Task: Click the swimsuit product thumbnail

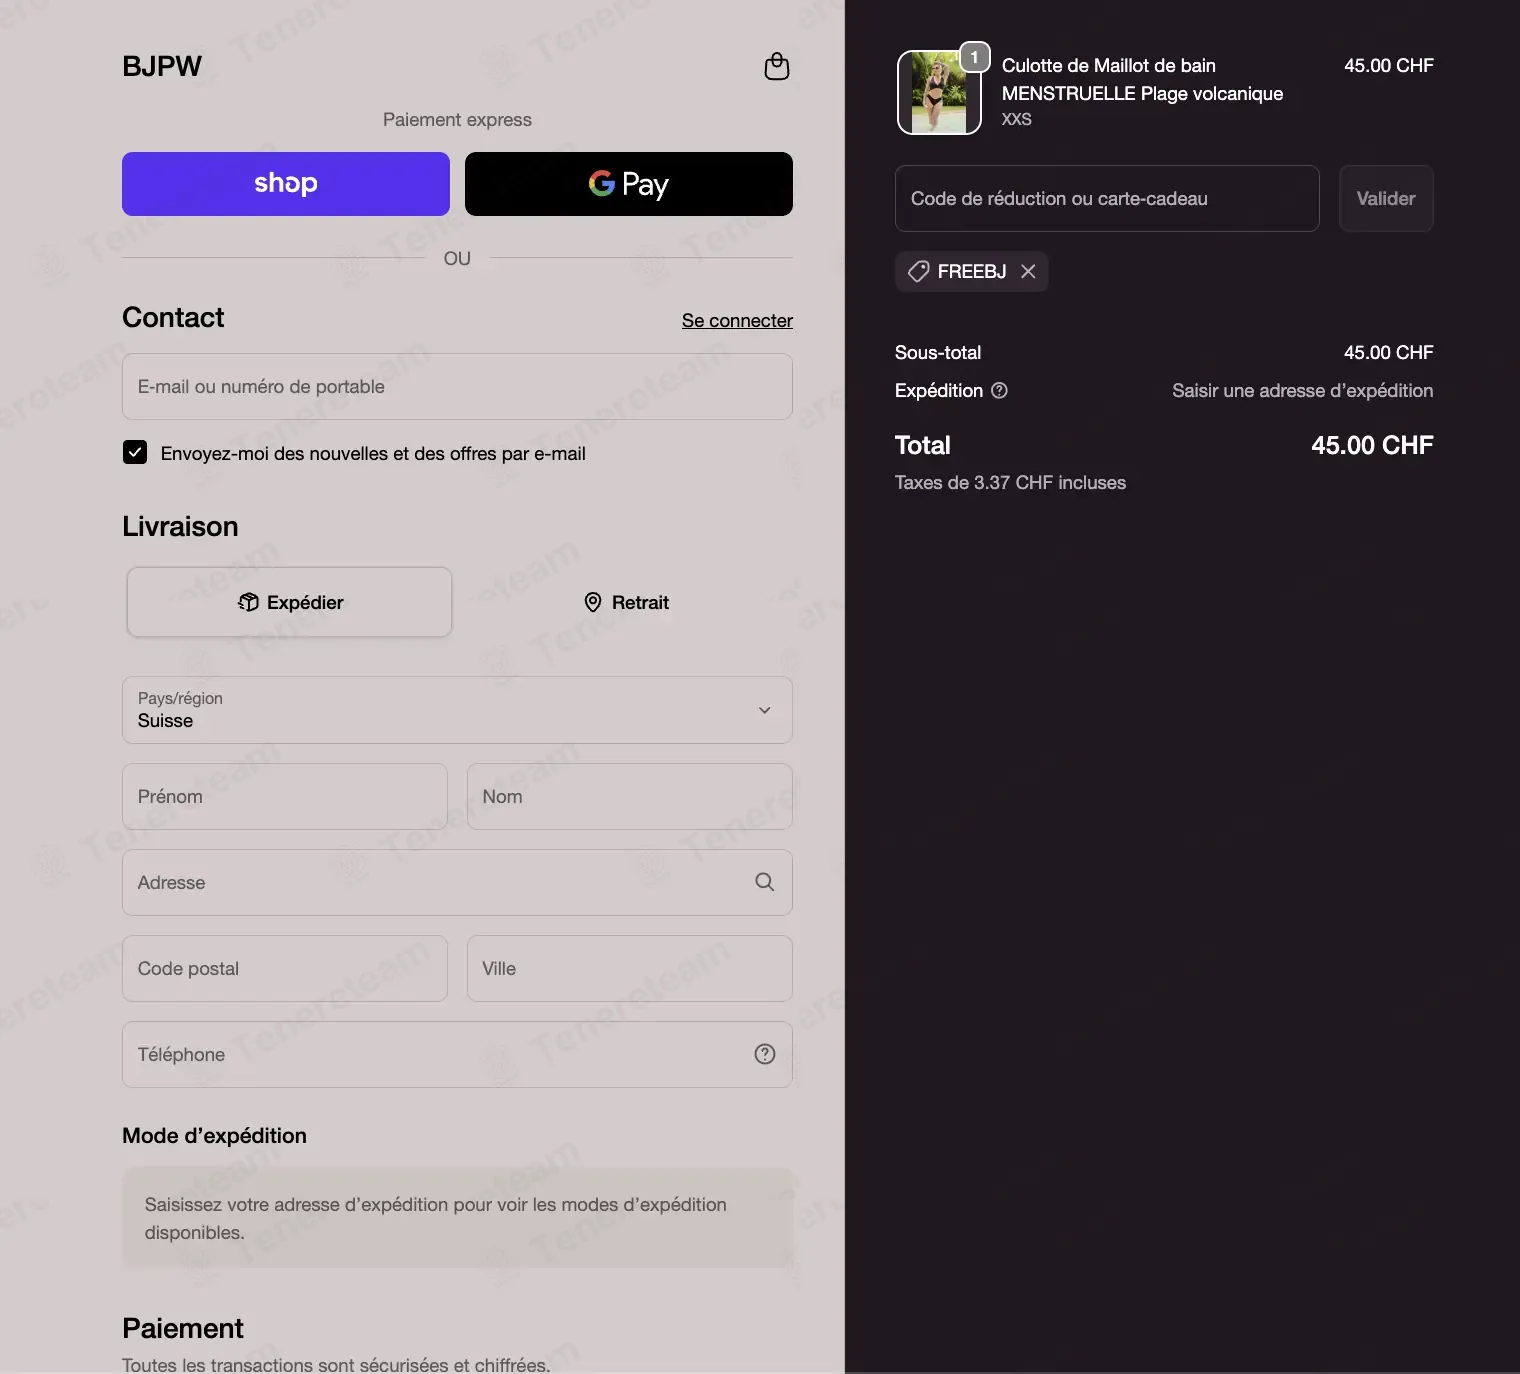Action: click(939, 92)
